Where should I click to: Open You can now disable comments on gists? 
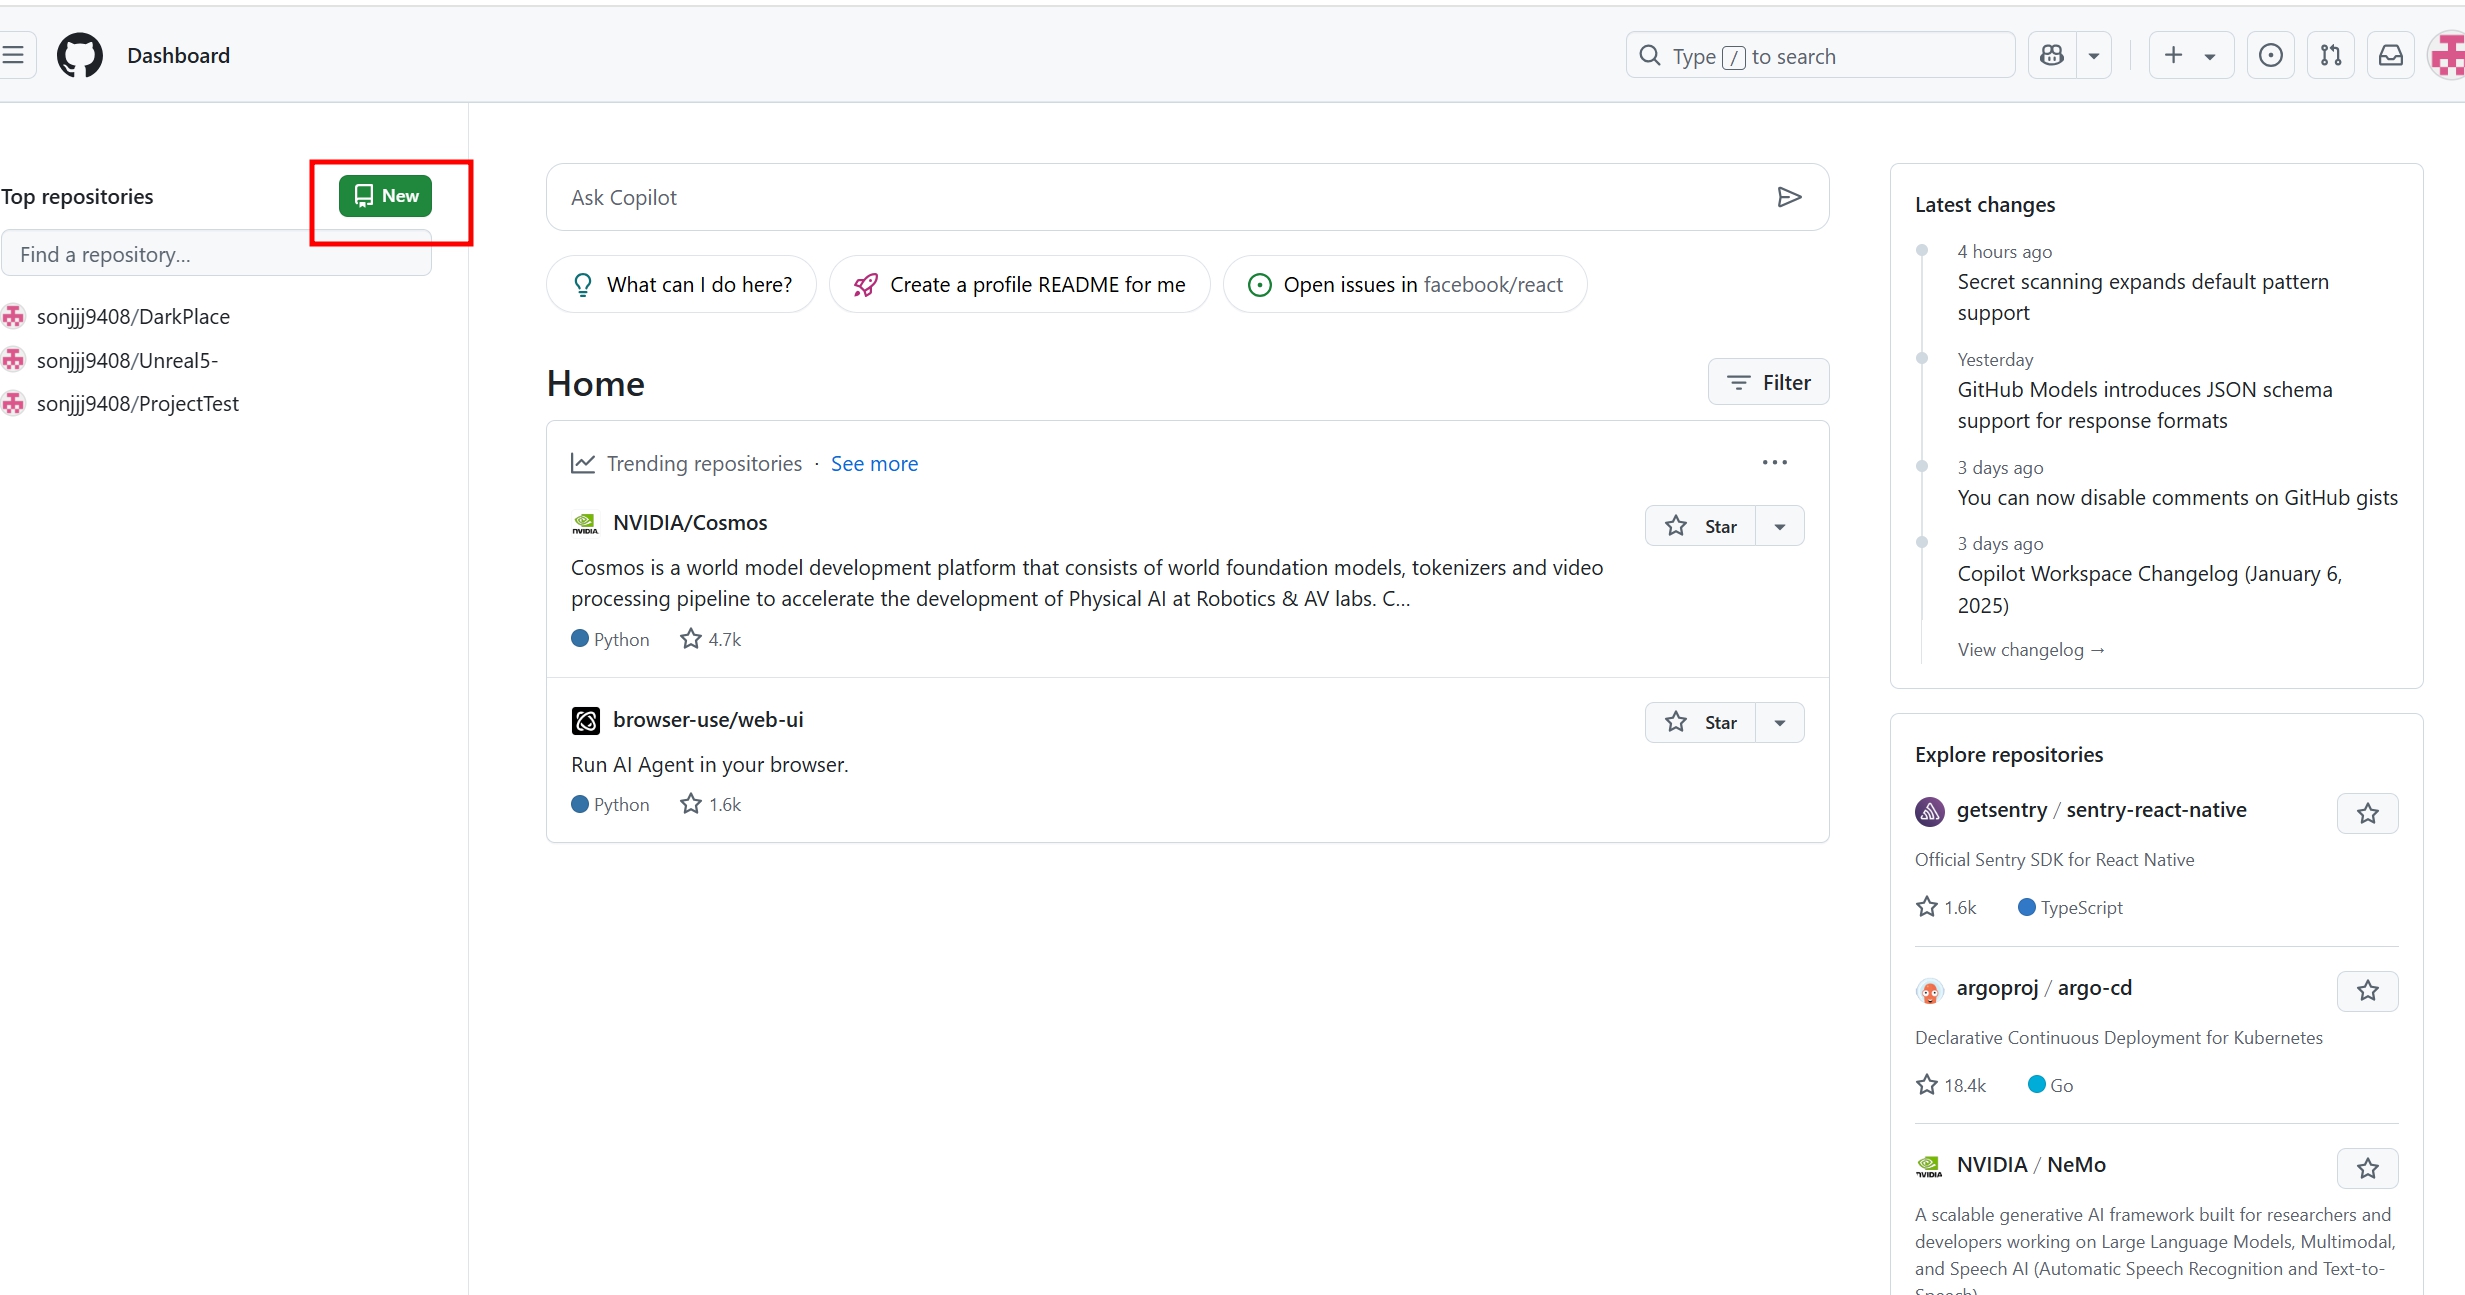pos(2178,497)
